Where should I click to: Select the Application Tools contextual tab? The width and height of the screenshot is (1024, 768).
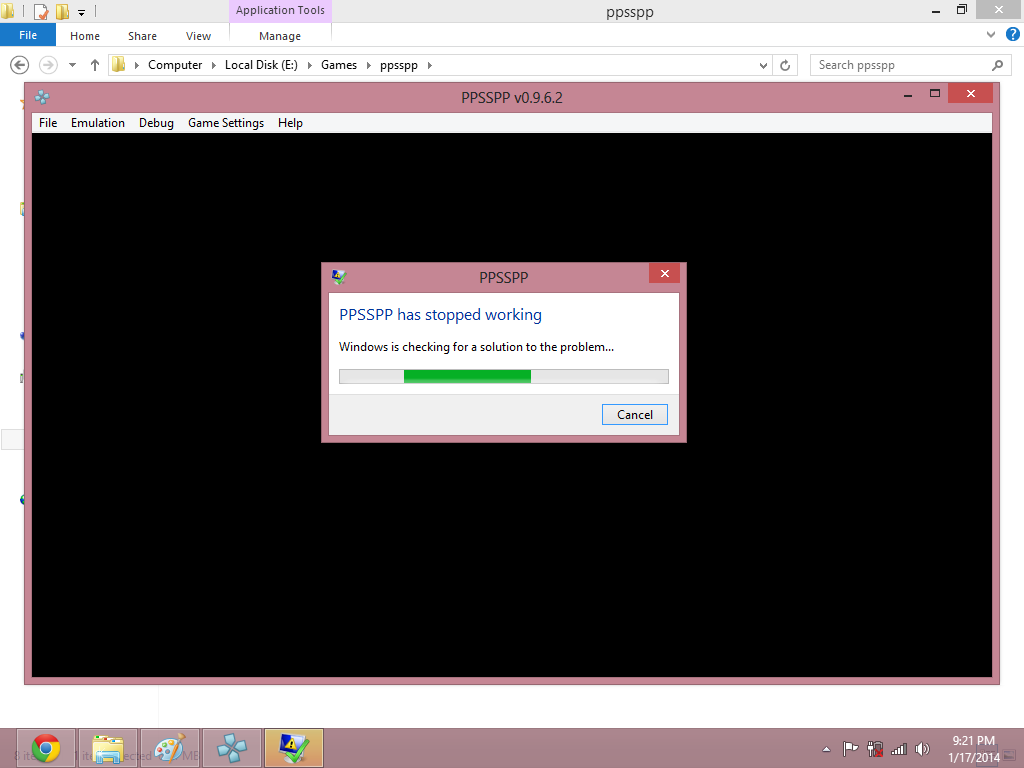(280, 10)
